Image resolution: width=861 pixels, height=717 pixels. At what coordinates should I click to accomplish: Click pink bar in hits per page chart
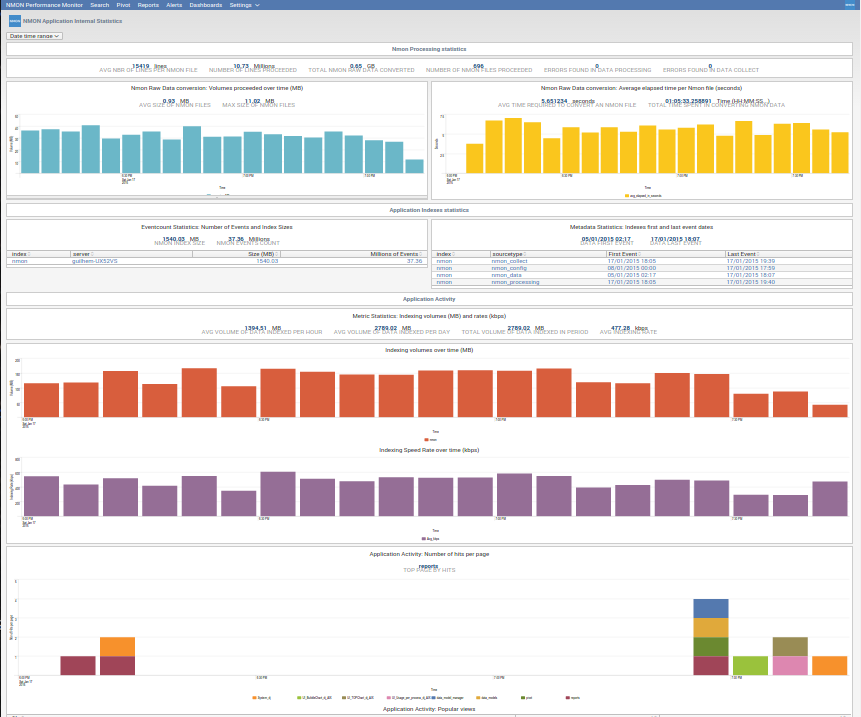790,666
